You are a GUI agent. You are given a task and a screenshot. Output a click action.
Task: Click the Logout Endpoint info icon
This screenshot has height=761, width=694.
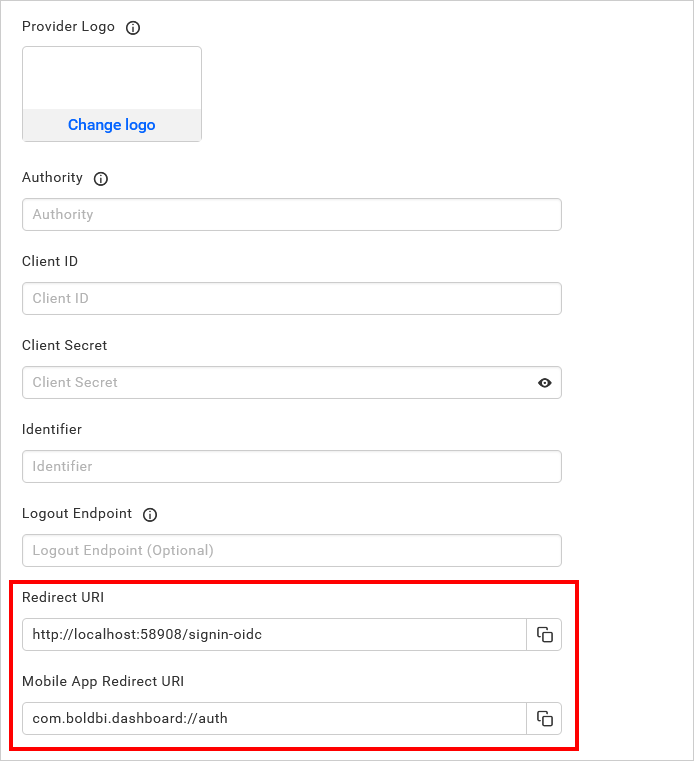coord(150,515)
